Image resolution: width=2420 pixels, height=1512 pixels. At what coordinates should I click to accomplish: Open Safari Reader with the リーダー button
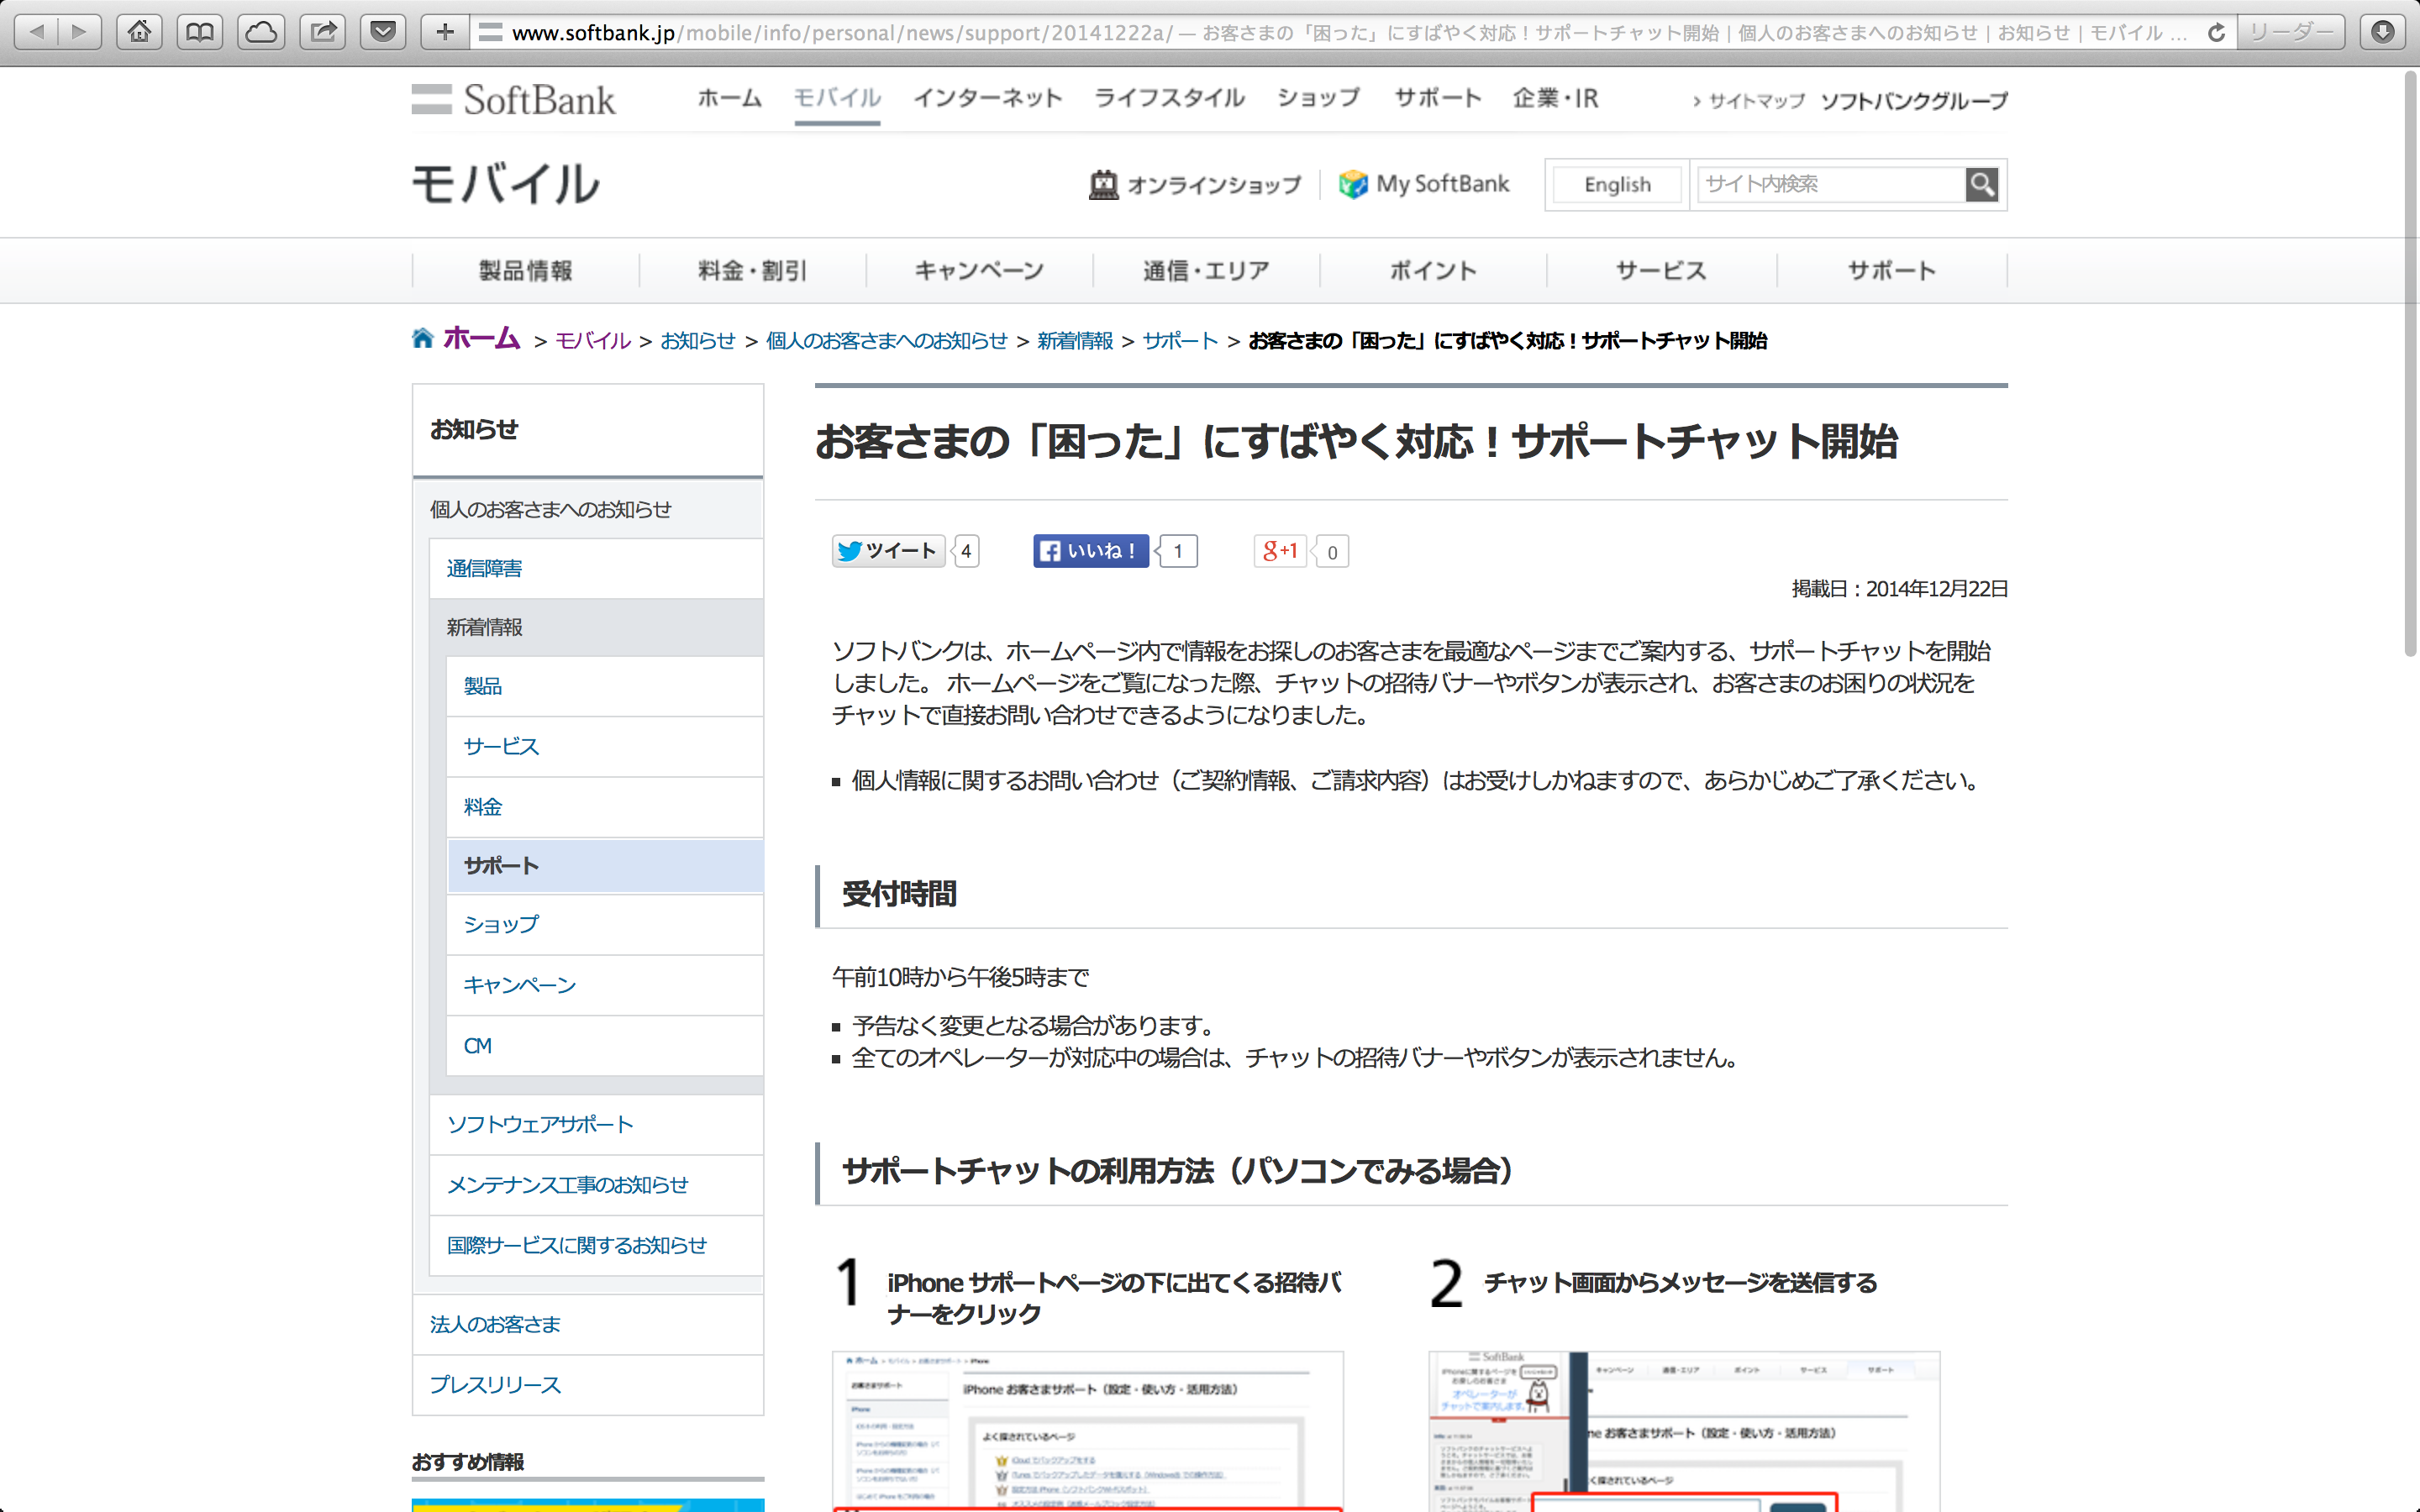[2290, 32]
